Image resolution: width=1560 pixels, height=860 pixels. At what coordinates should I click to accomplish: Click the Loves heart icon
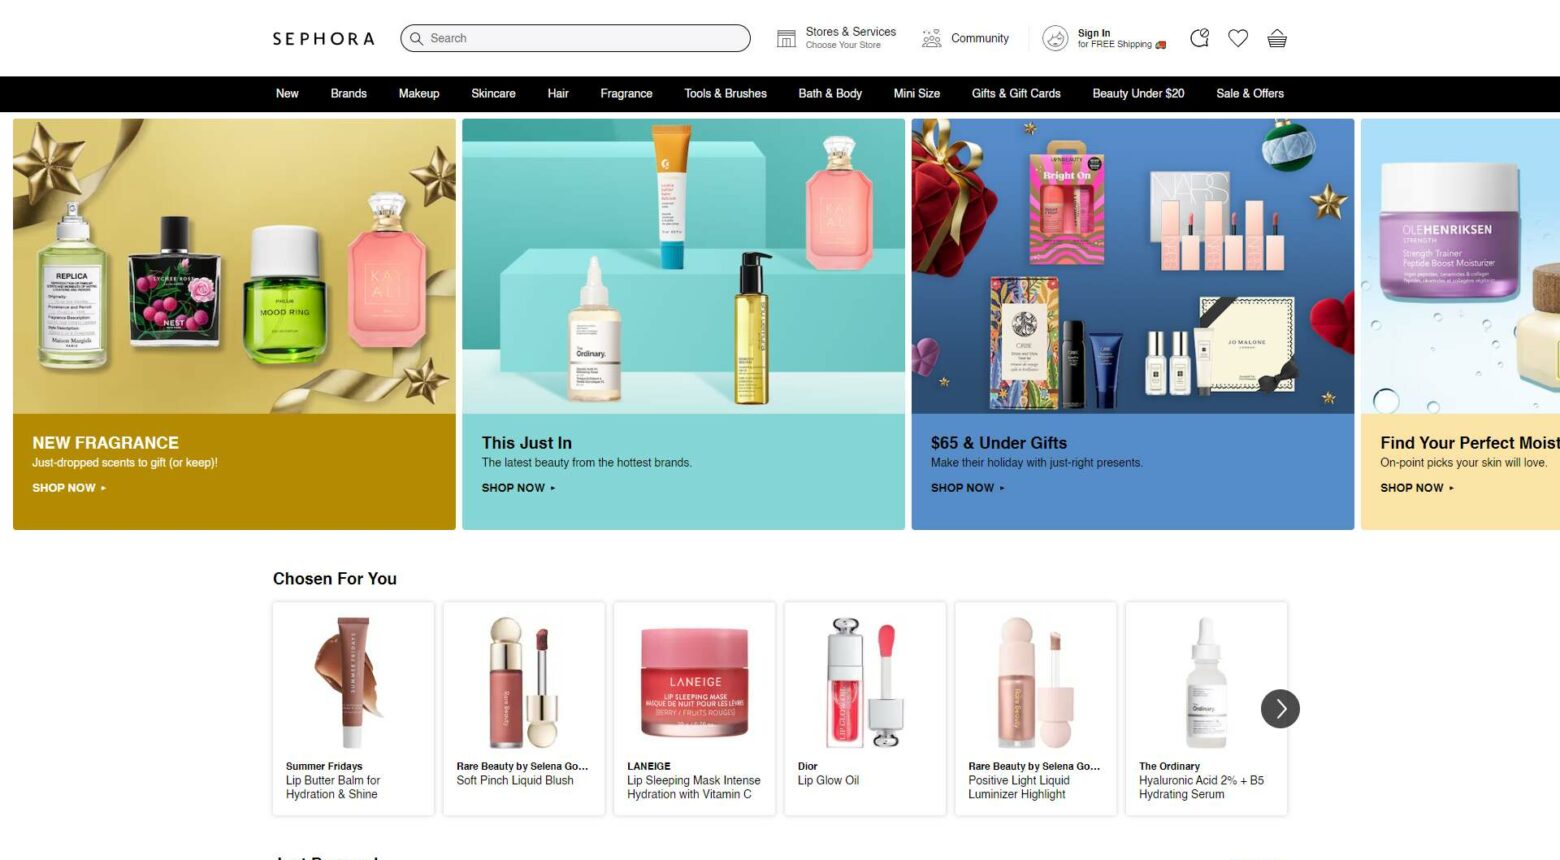(1238, 38)
